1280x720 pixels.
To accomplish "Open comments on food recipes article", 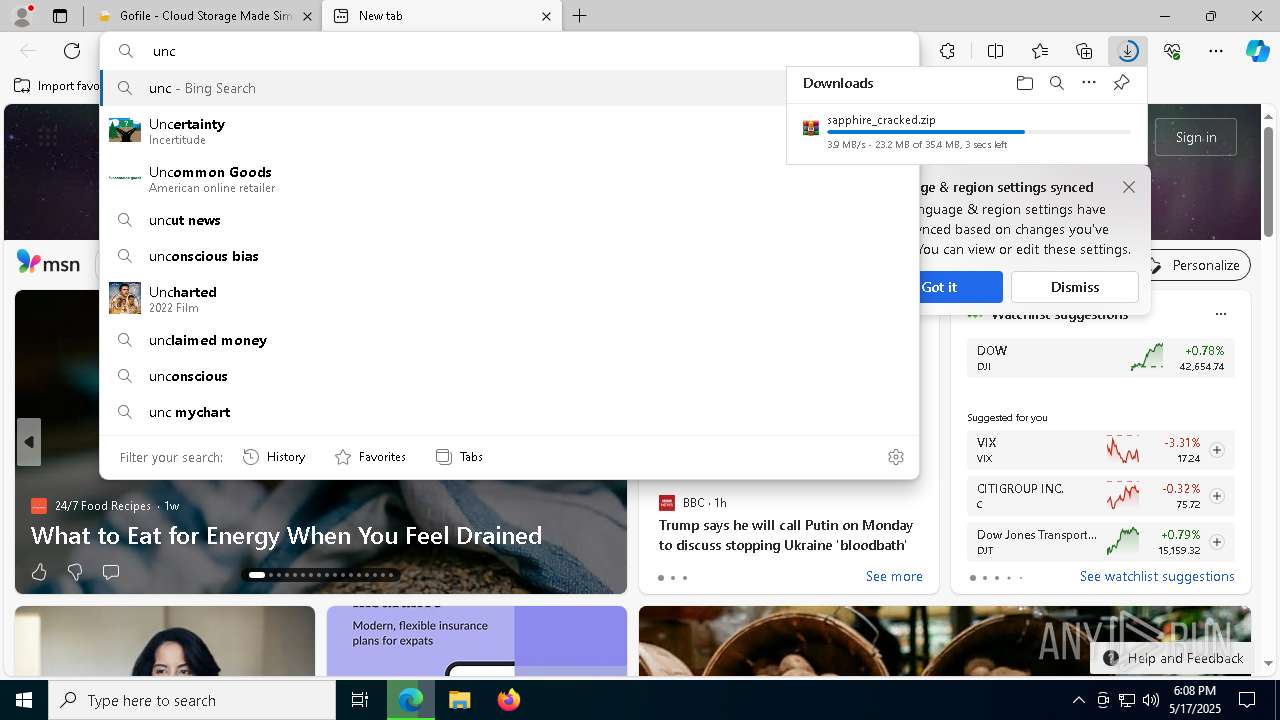I will (x=111, y=572).
